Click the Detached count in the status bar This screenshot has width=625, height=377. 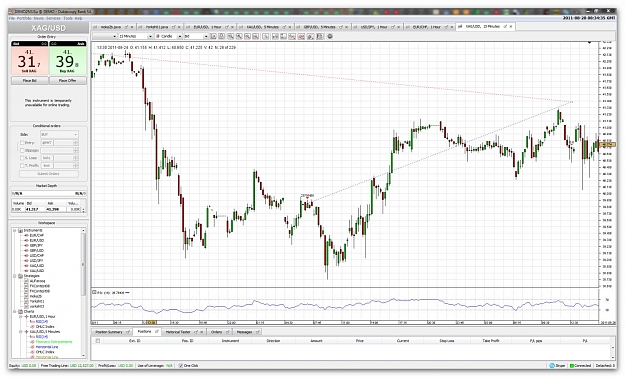click(x=605, y=365)
